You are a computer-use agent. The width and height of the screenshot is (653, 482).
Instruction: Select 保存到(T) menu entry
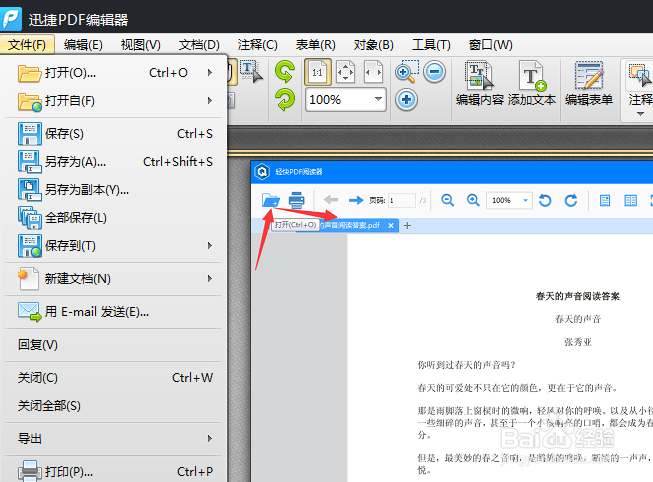(113, 246)
